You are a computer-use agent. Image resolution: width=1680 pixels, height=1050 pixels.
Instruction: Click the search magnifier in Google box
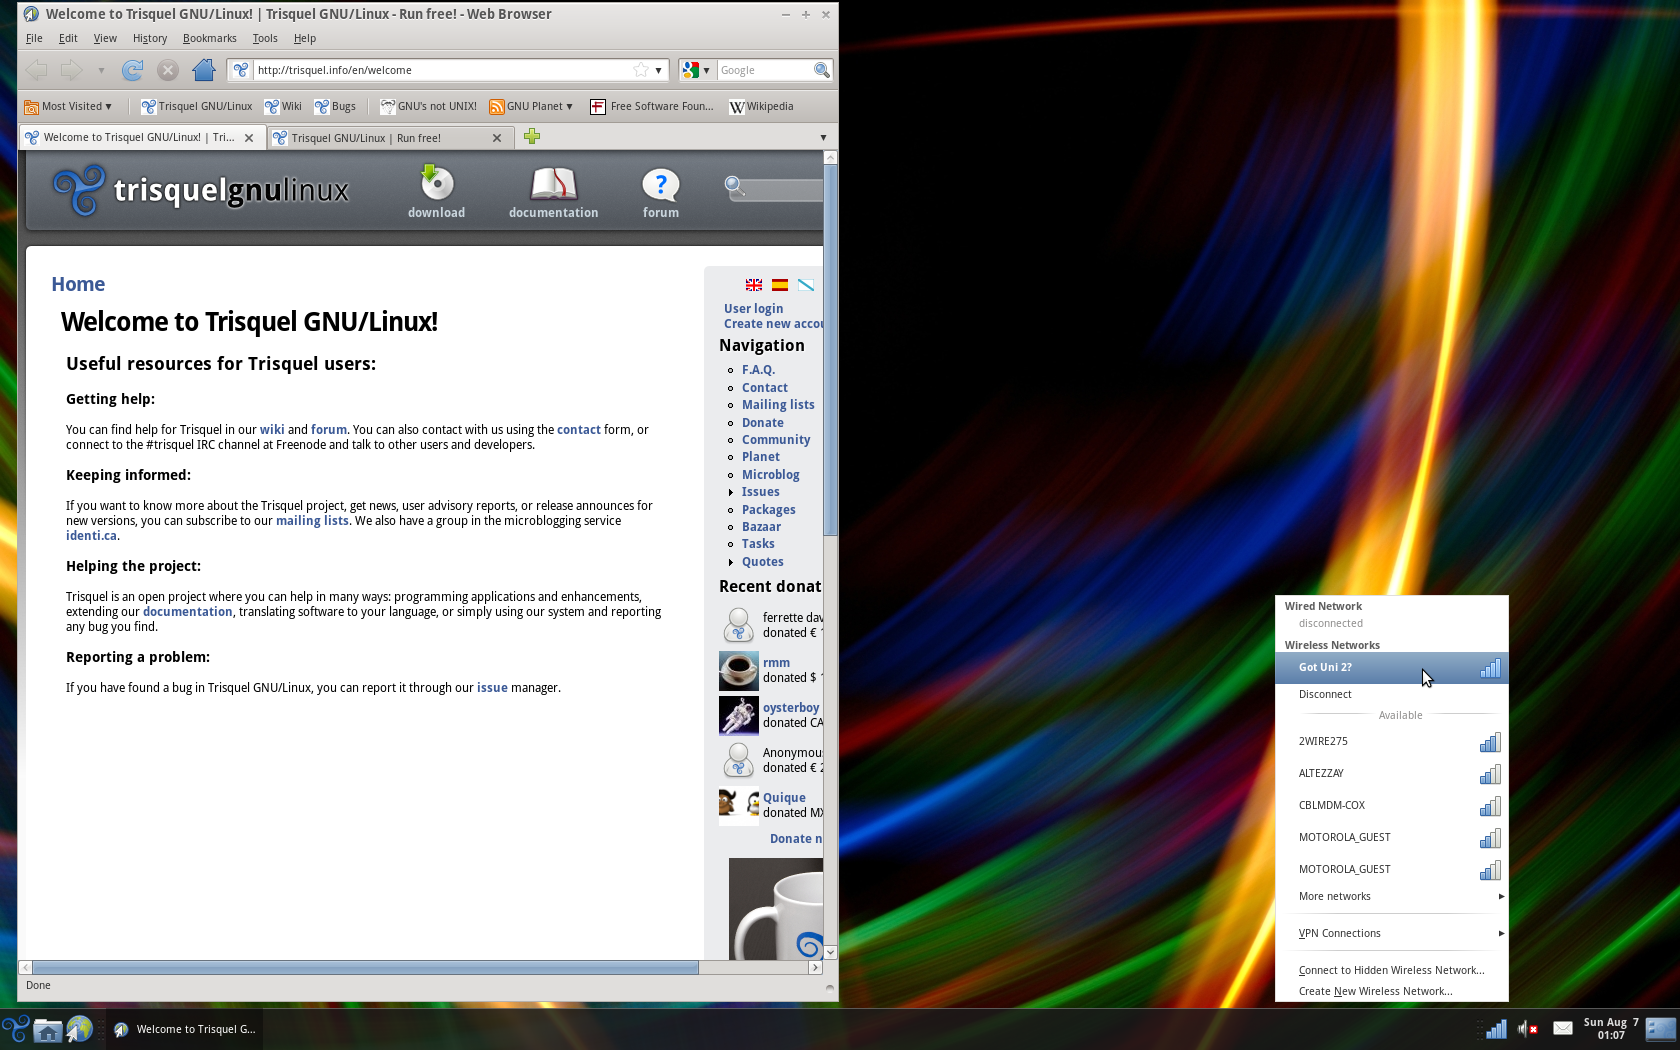pos(822,70)
